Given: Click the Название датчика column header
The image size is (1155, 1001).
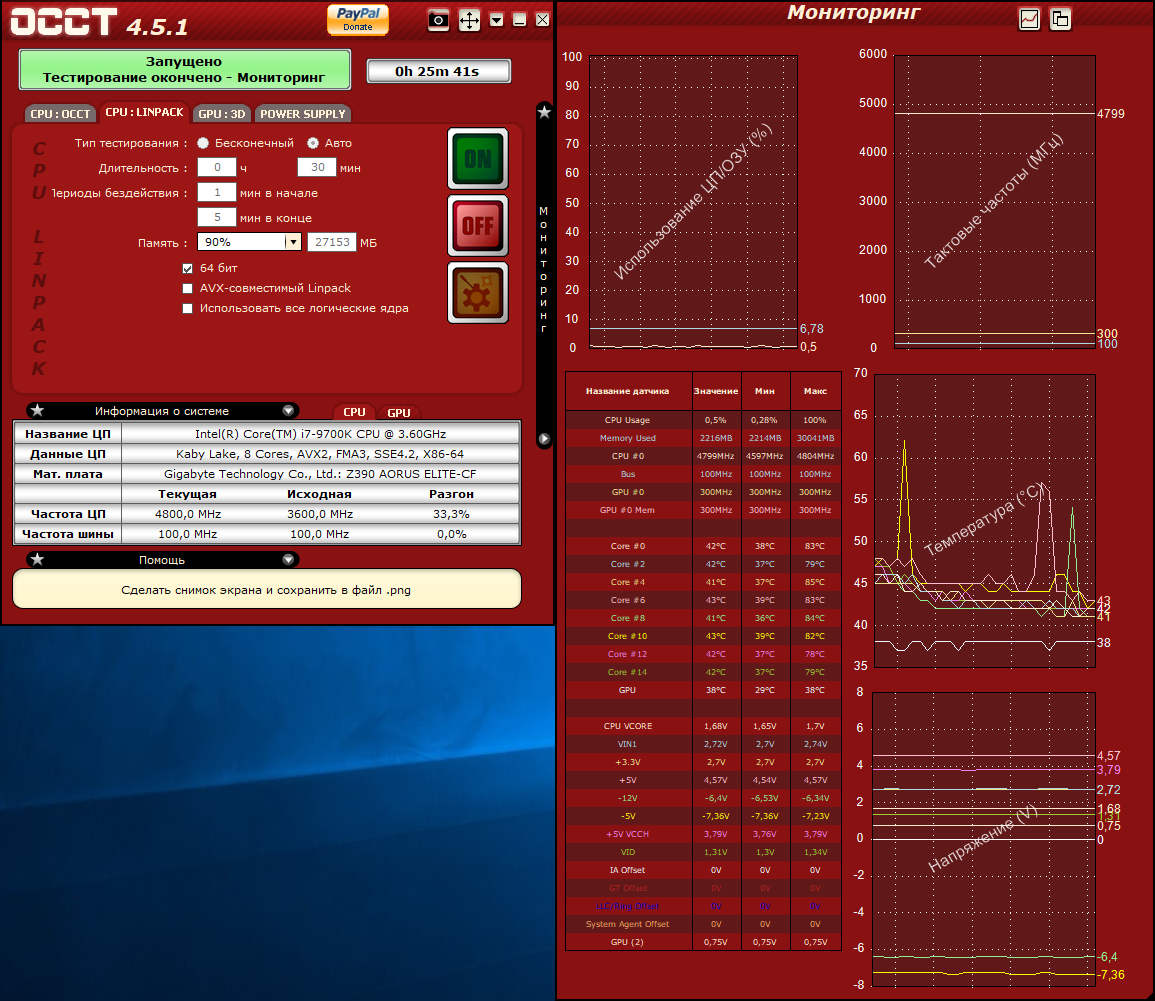Looking at the screenshot, I should coord(628,391).
